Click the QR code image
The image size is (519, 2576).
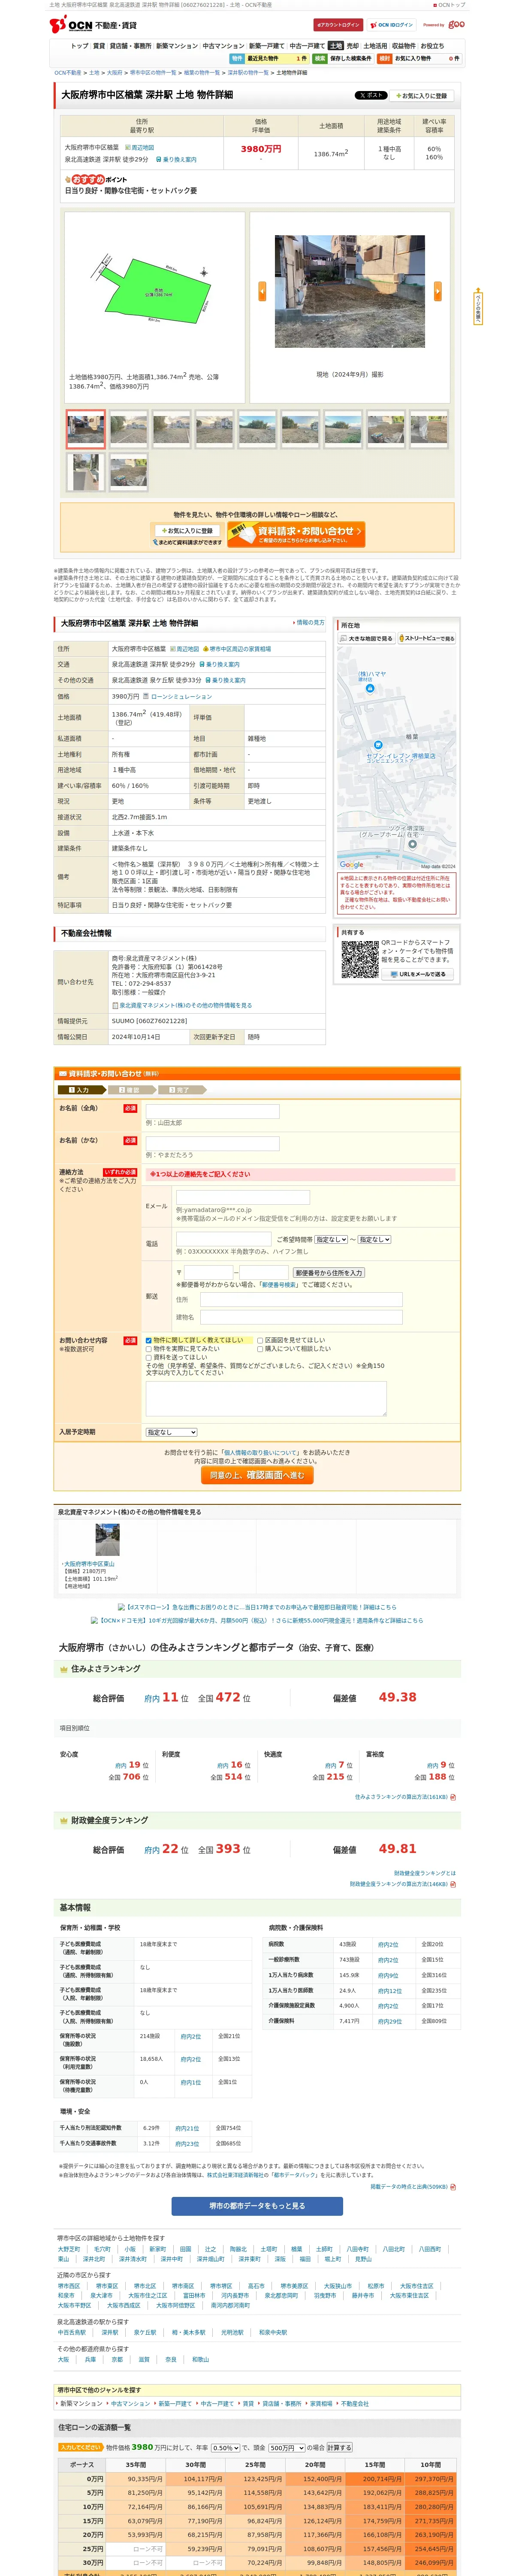point(359,959)
